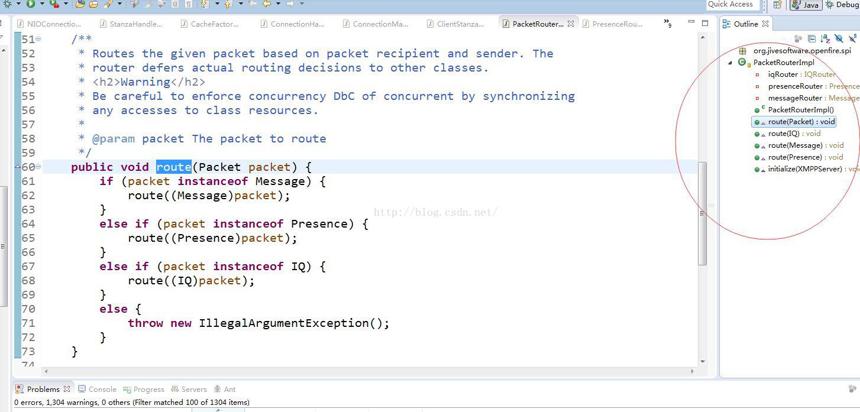Open Run button dropdown arrow
Viewport: 860px width, 412px height.
[42, 3]
